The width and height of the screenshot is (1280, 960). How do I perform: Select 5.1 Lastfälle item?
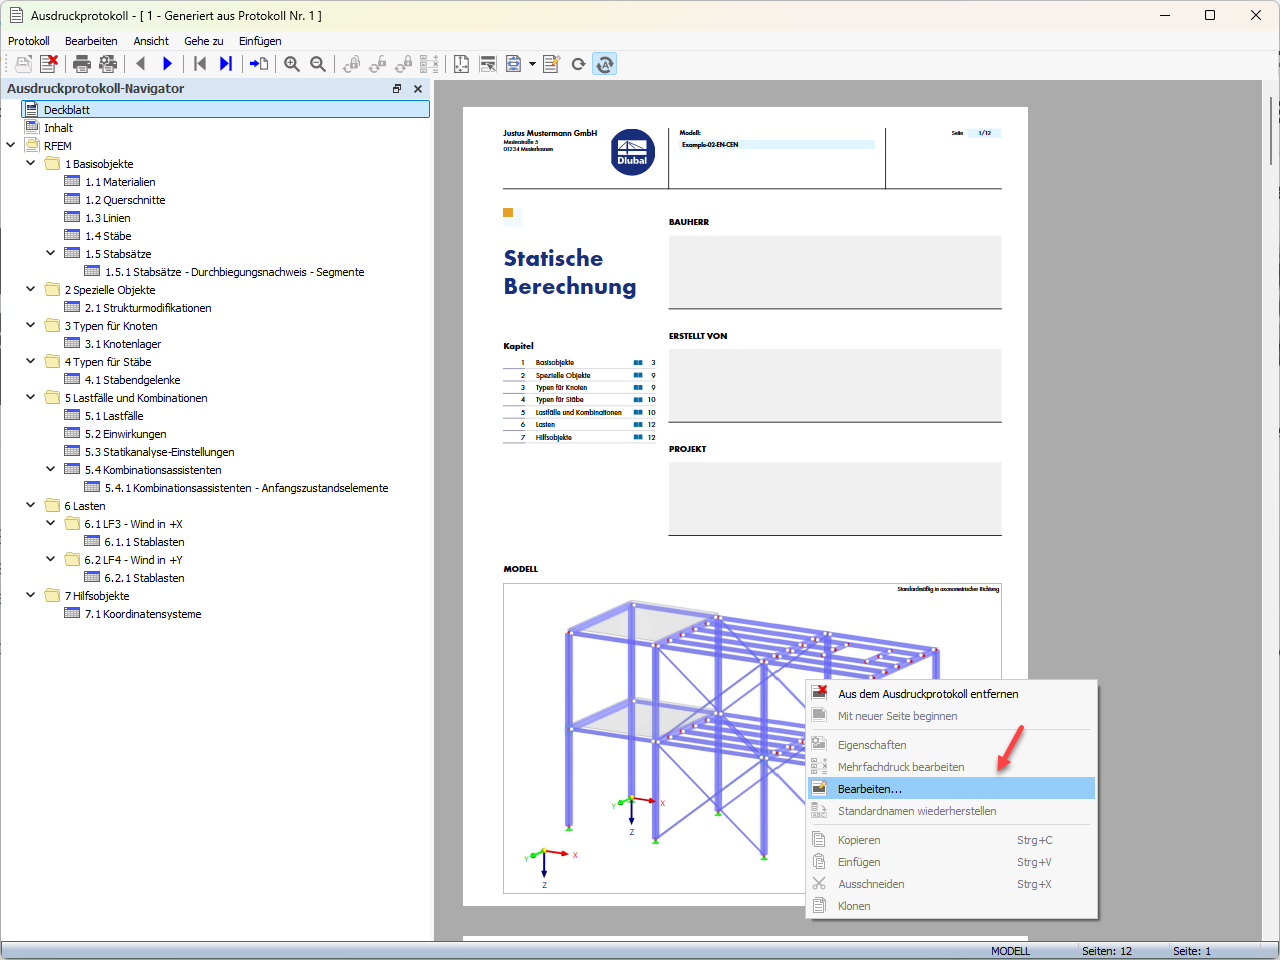(x=114, y=416)
